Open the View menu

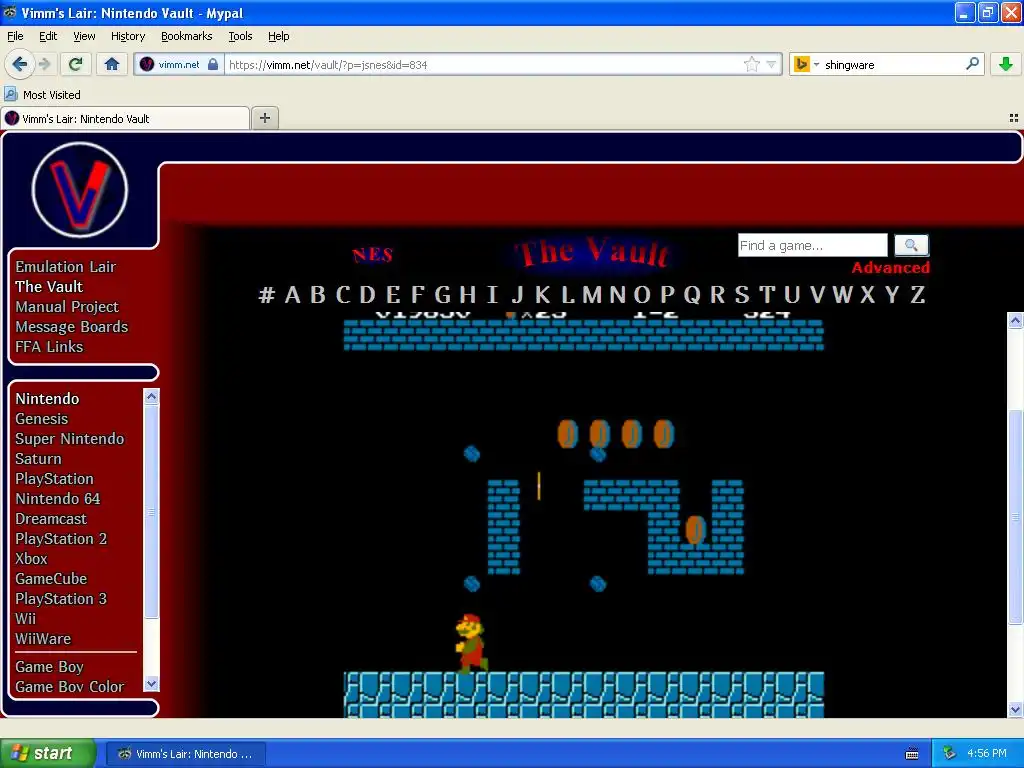point(84,36)
